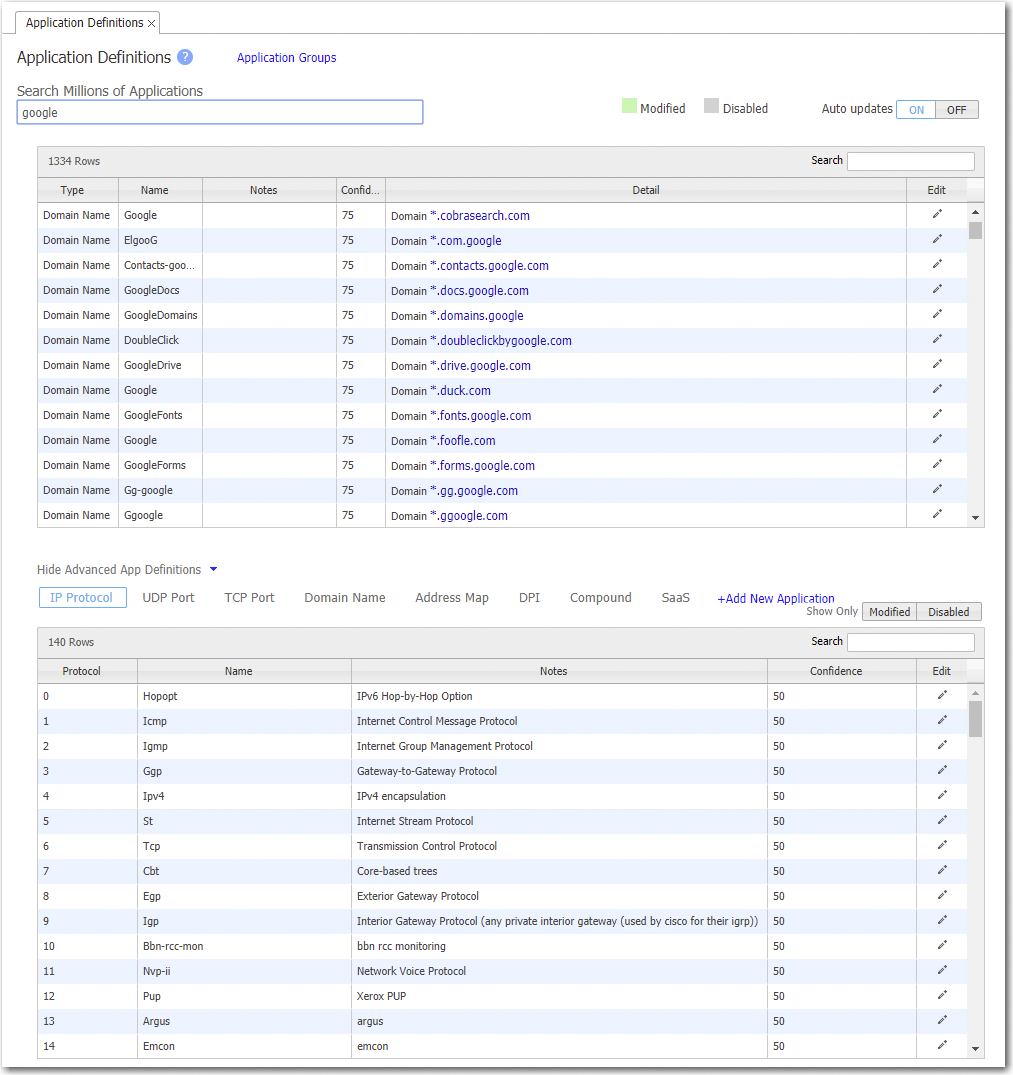
Task: Open the *.fonts.google.com link
Action: tap(480, 415)
